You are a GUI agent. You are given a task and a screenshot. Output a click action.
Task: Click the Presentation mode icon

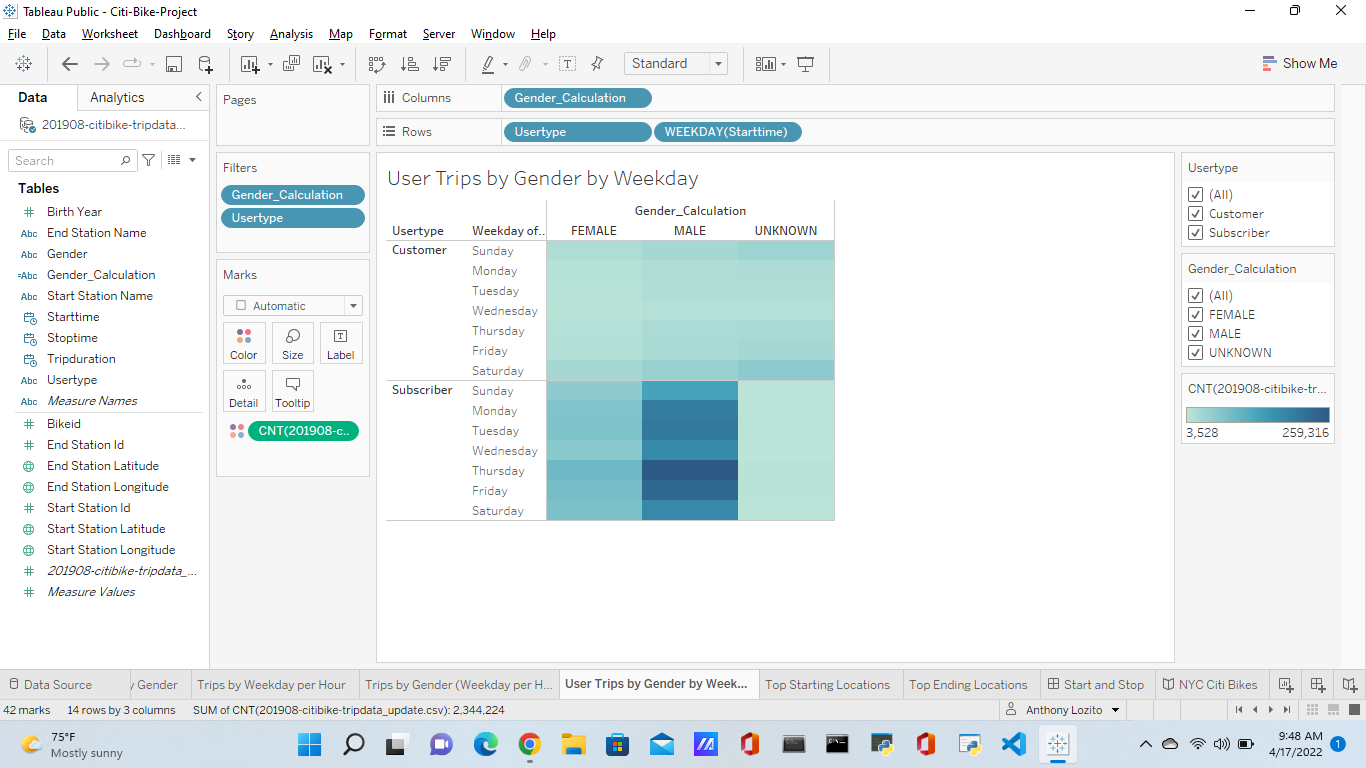805,64
